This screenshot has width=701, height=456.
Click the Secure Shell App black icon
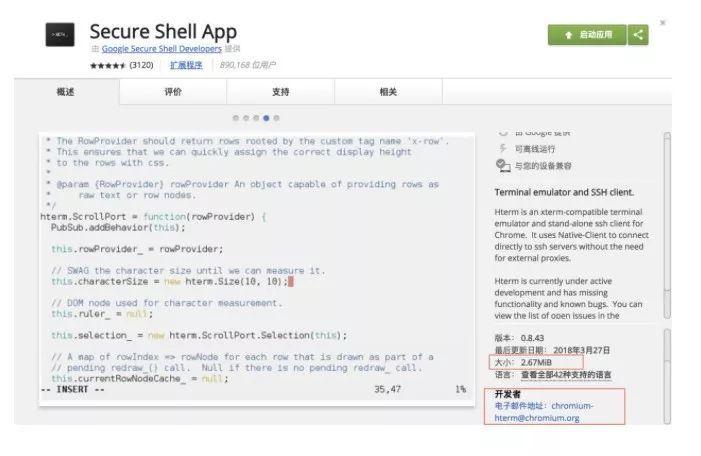[x=60, y=34]
